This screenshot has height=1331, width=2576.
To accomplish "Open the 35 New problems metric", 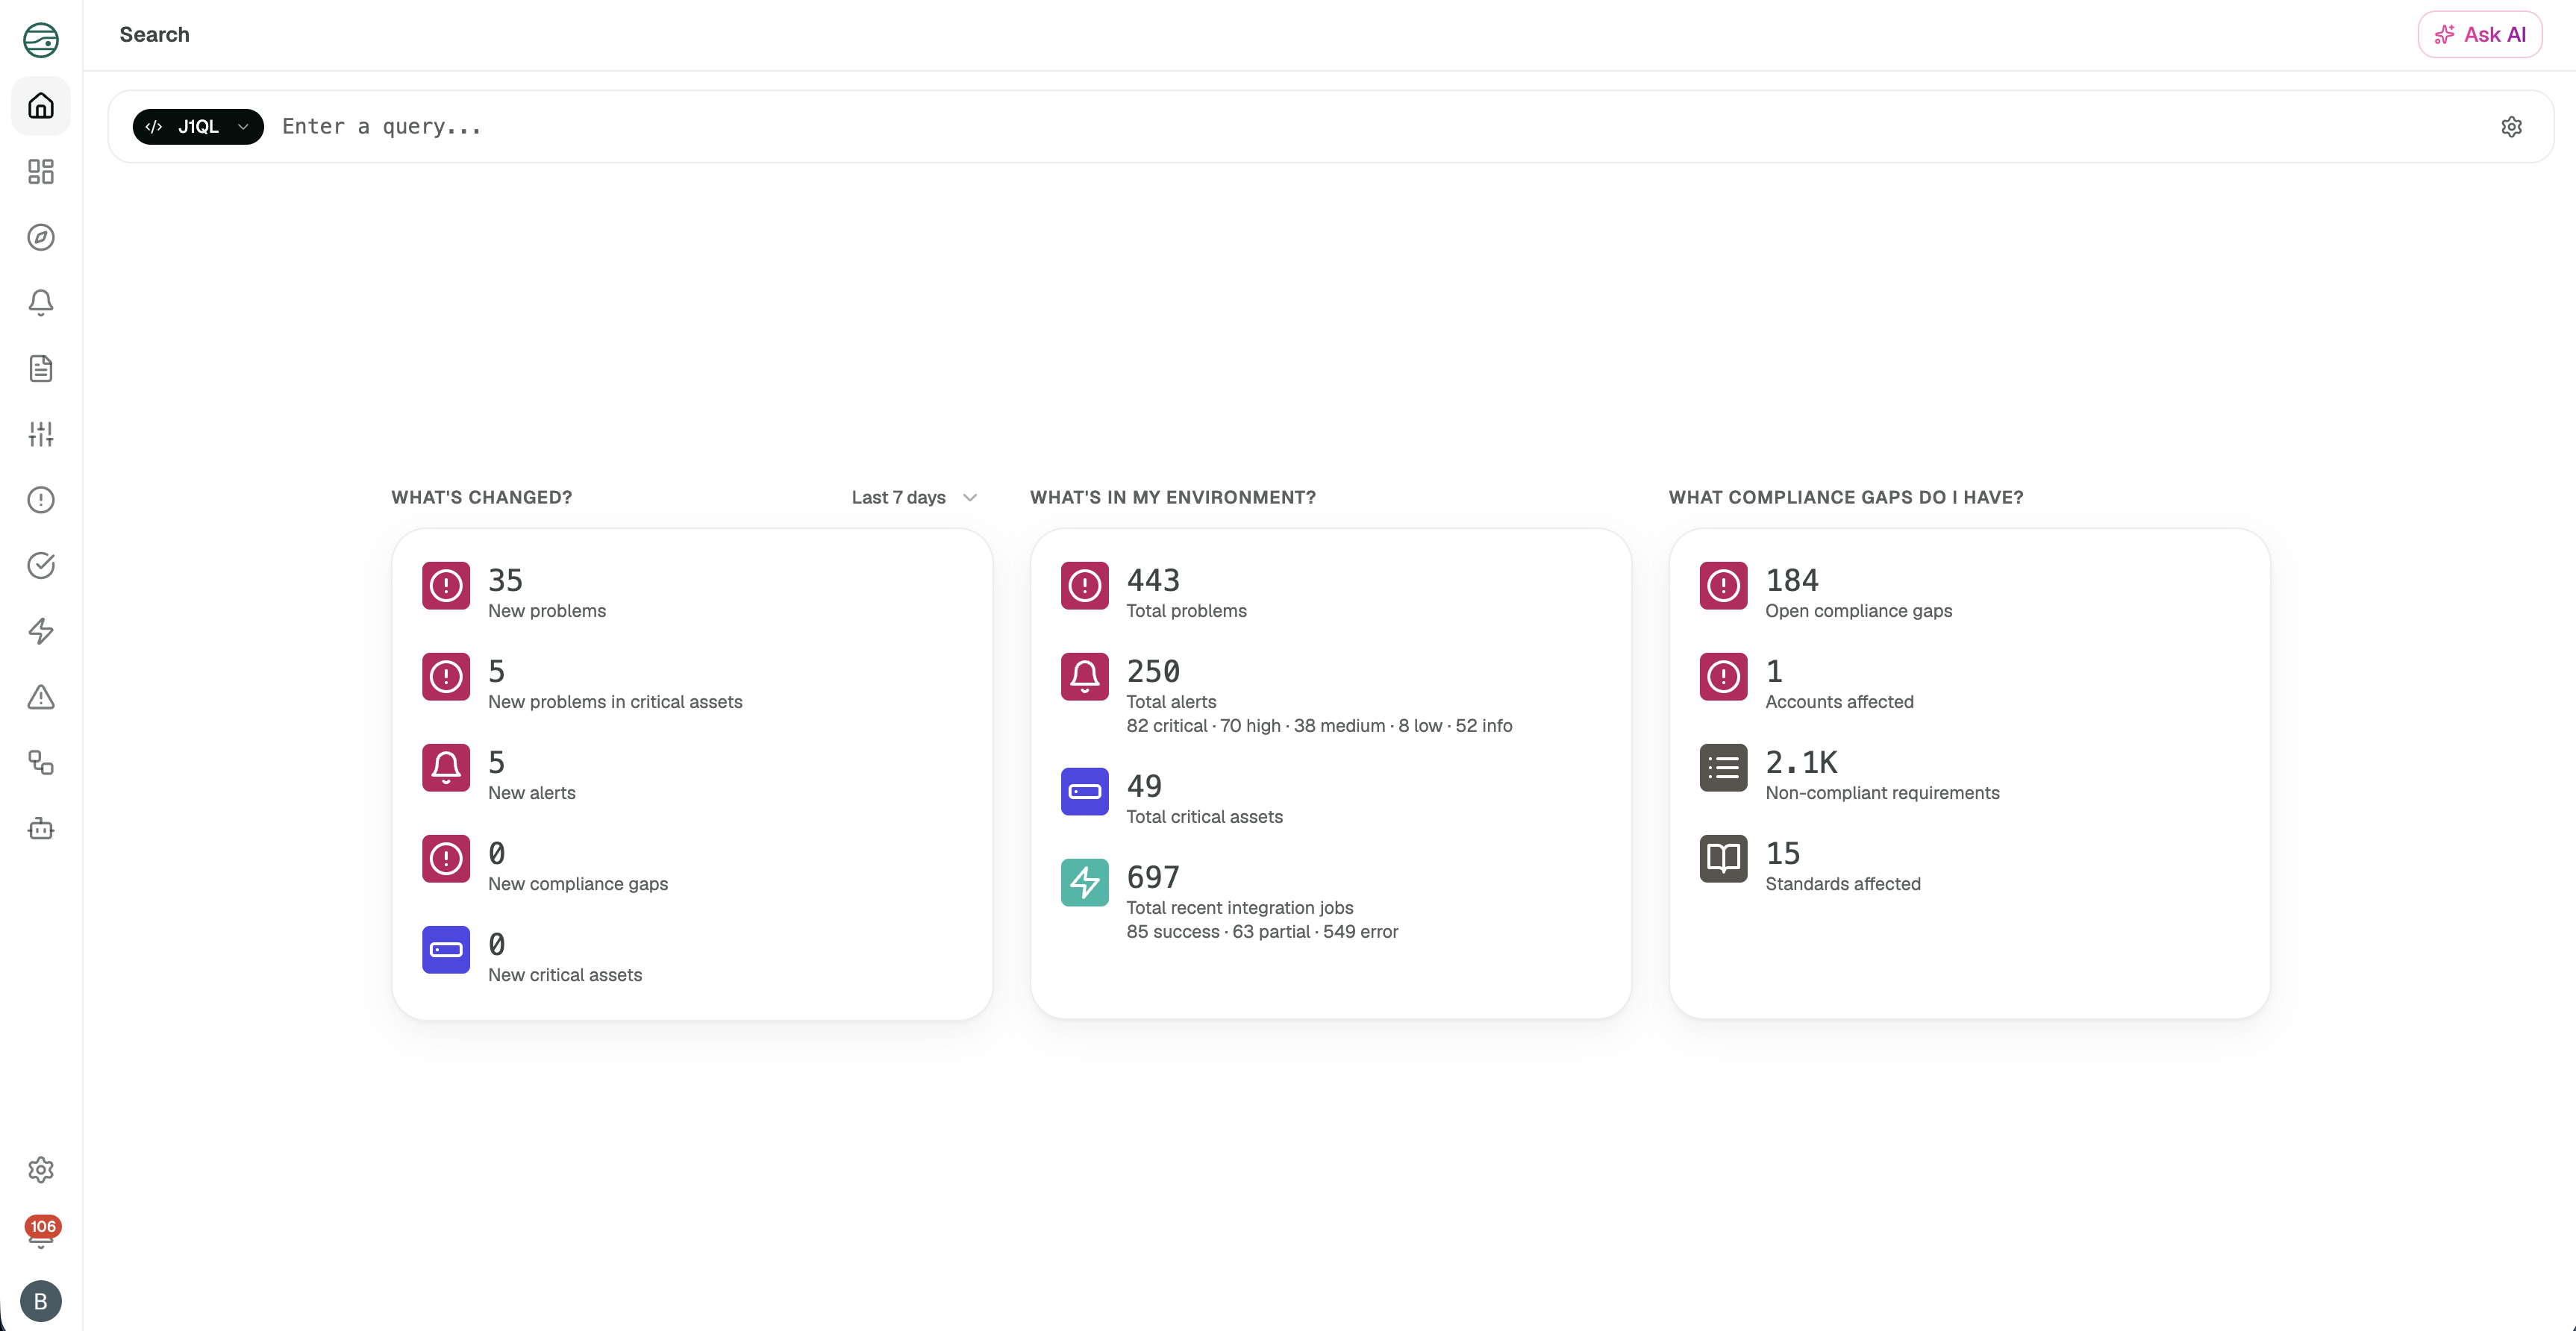I will tap(546, 593).
